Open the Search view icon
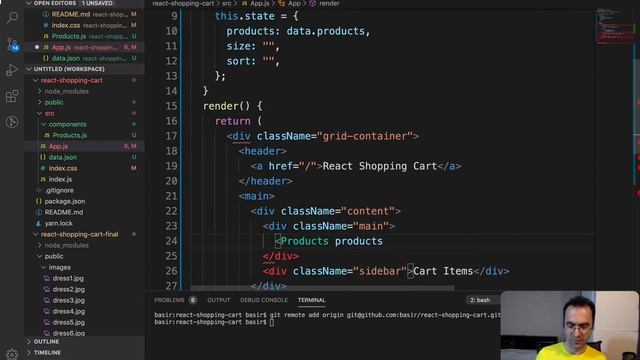This screenshot has height=360, width=640. coord(12,18)
